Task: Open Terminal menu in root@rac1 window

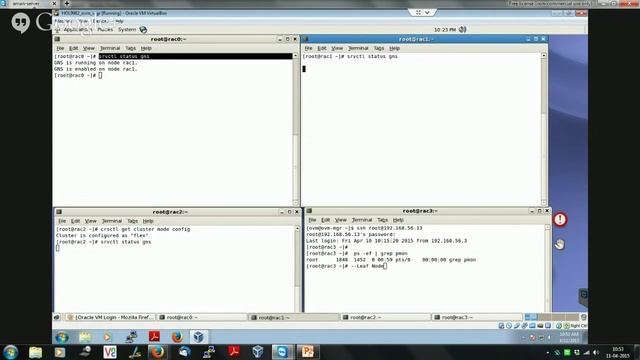Action: point(358,48)
